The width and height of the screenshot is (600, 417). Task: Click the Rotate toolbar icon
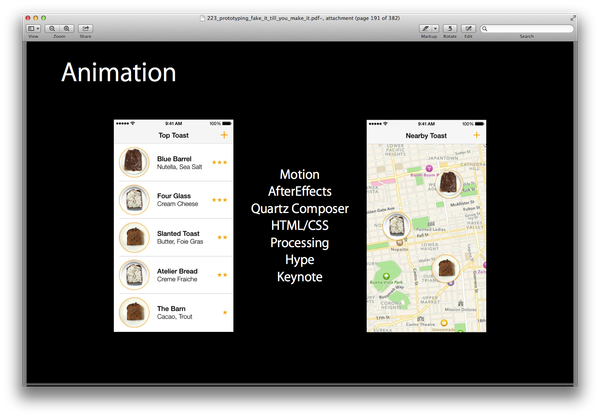[449, 29]
